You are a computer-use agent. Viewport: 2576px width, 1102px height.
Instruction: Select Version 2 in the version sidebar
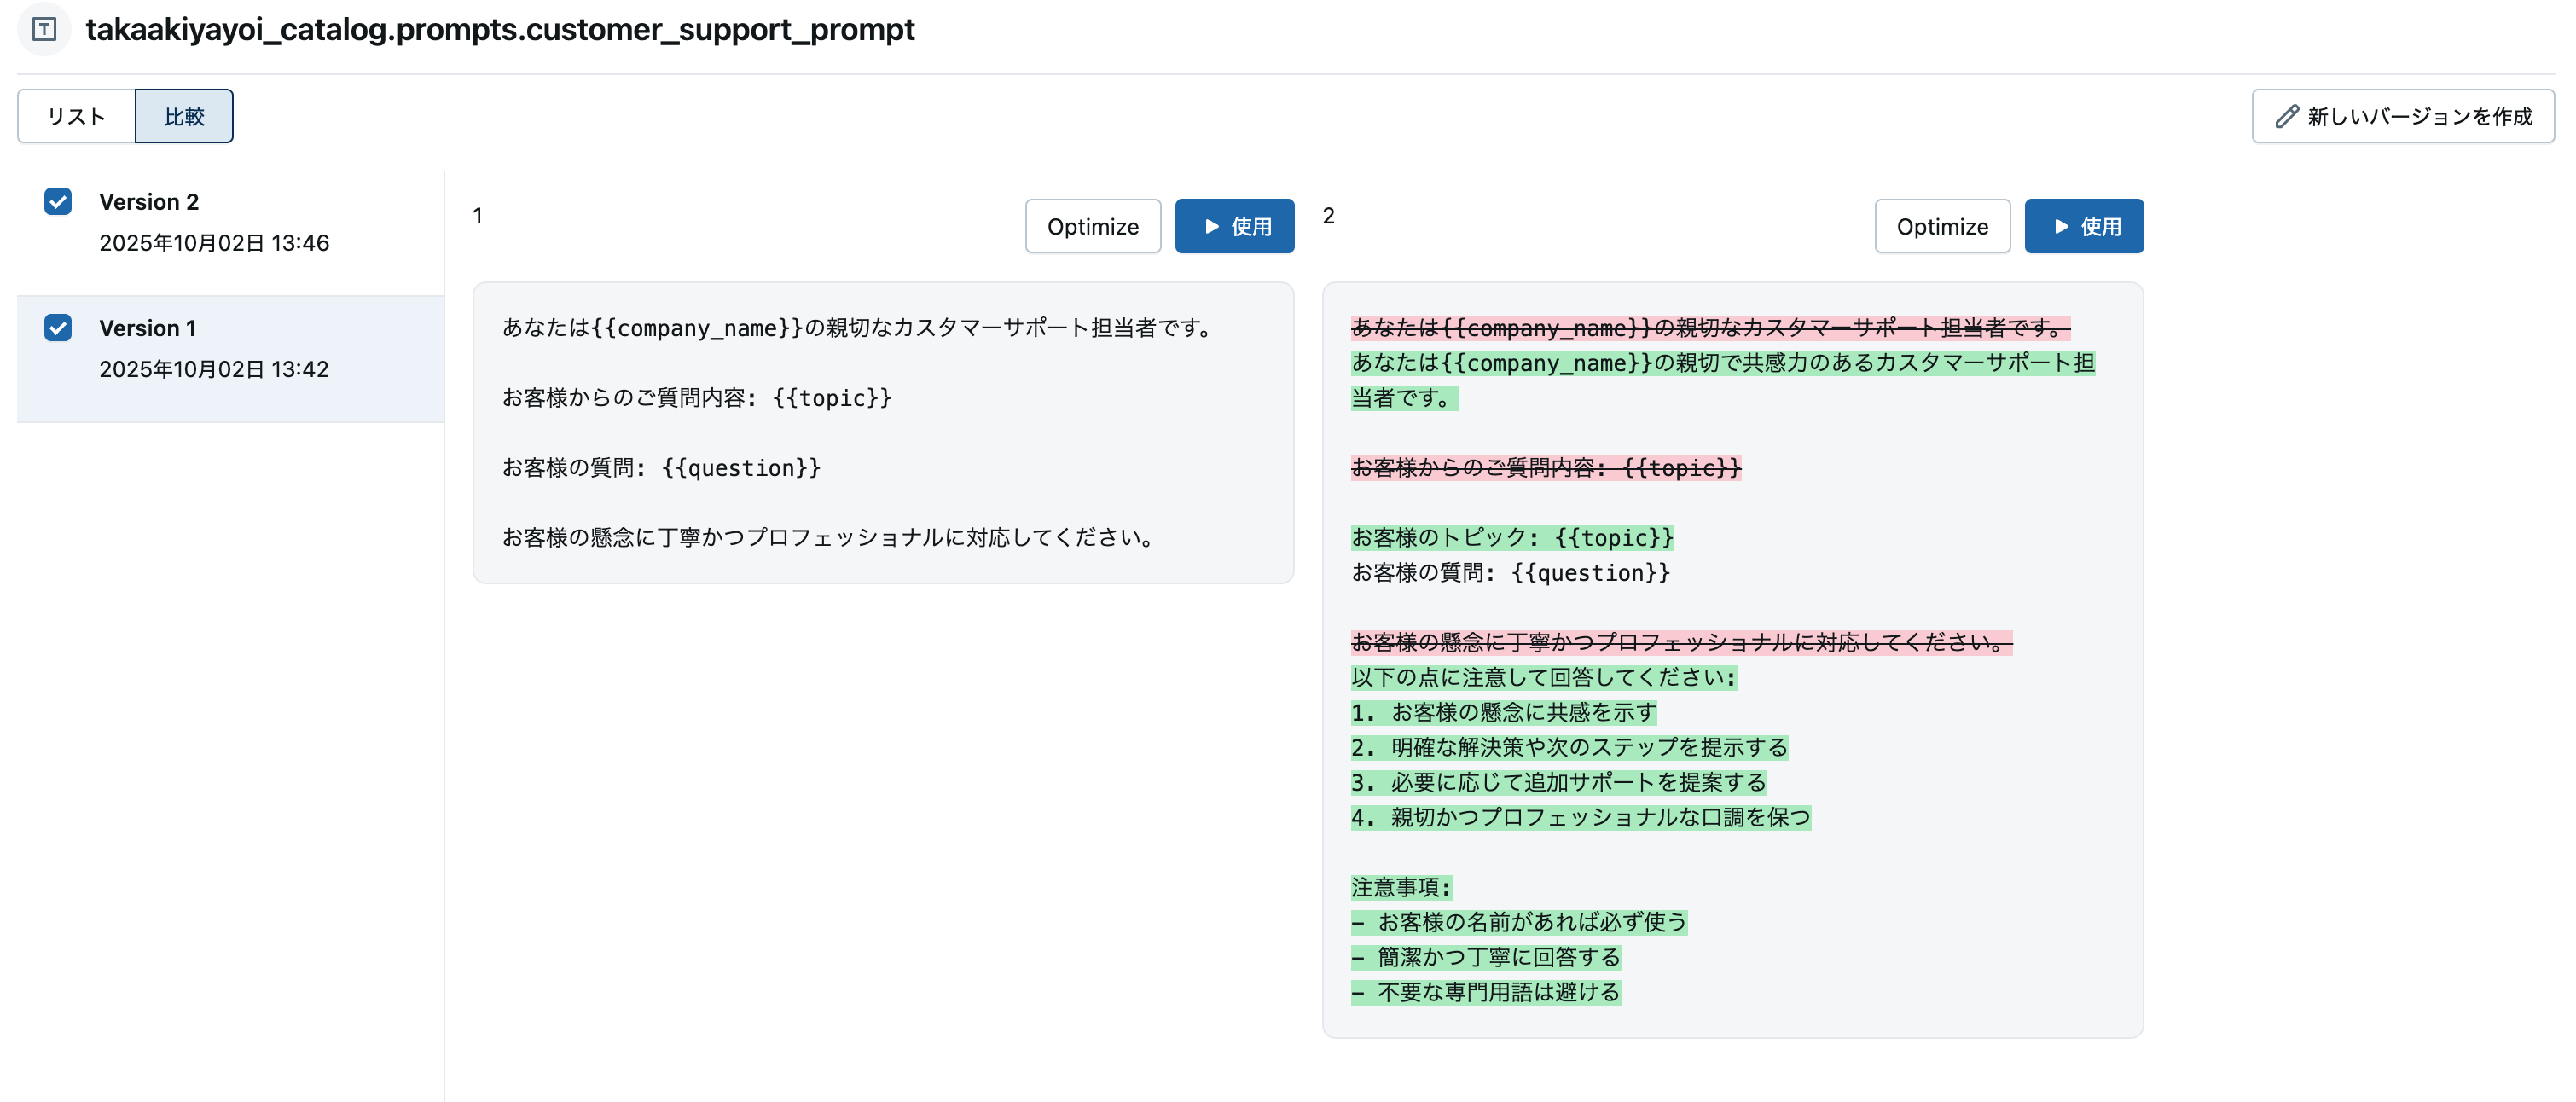[149, 201]
